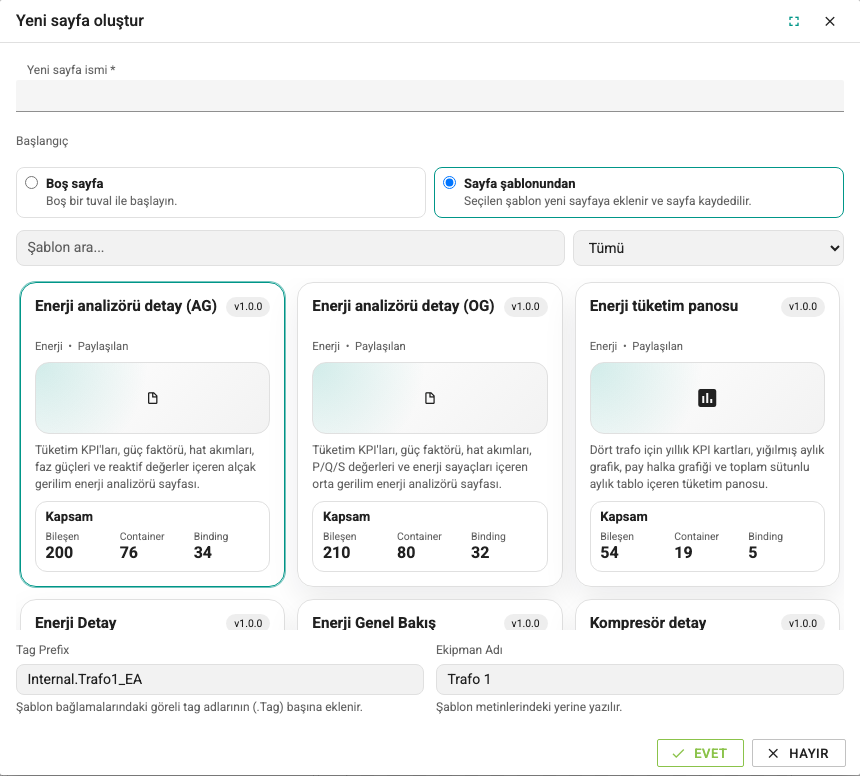Click the Binding value 5

point(752,552)
